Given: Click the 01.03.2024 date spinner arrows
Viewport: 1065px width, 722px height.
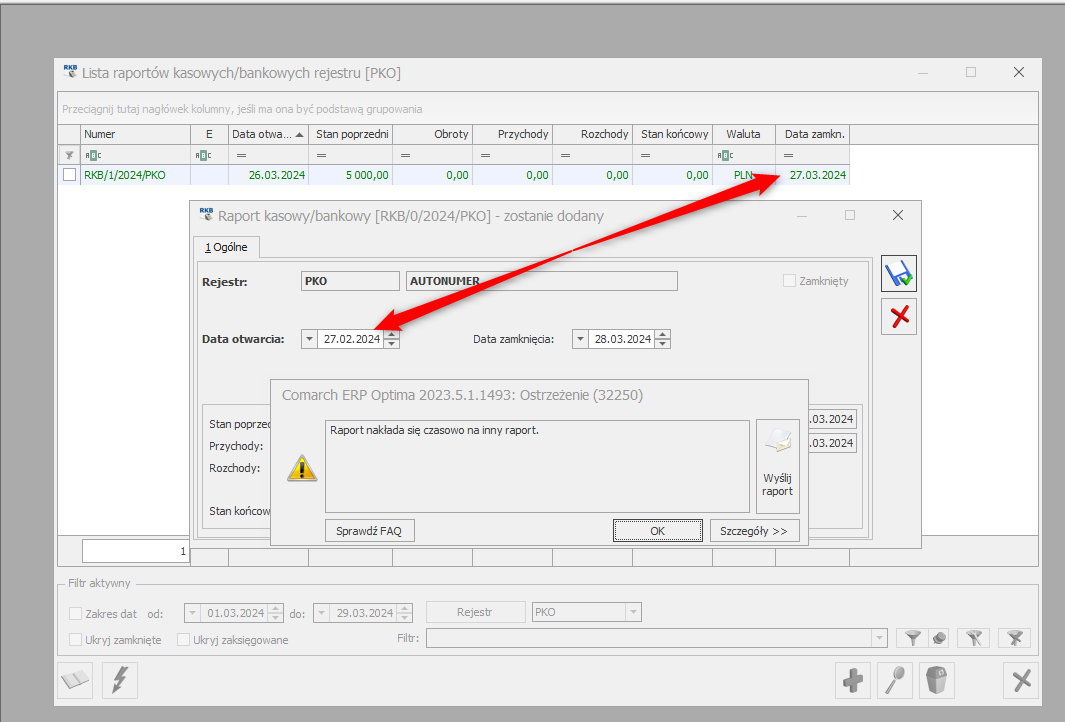Looking at the screenshot, I should [275, 613].
